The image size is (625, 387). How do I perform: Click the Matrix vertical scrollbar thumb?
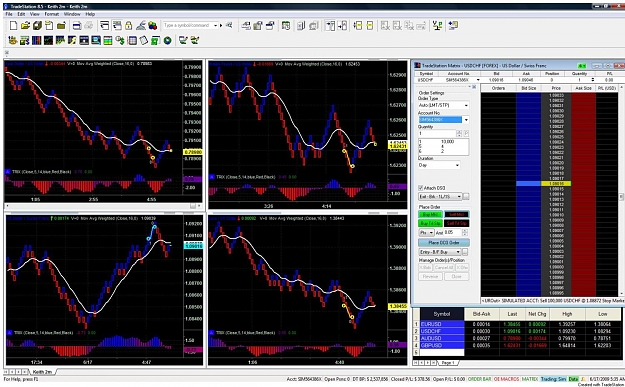621,197
